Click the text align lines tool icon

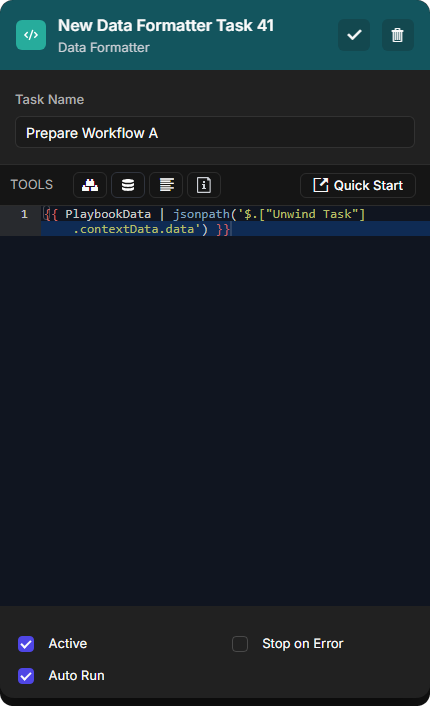(x=166, y=185)
